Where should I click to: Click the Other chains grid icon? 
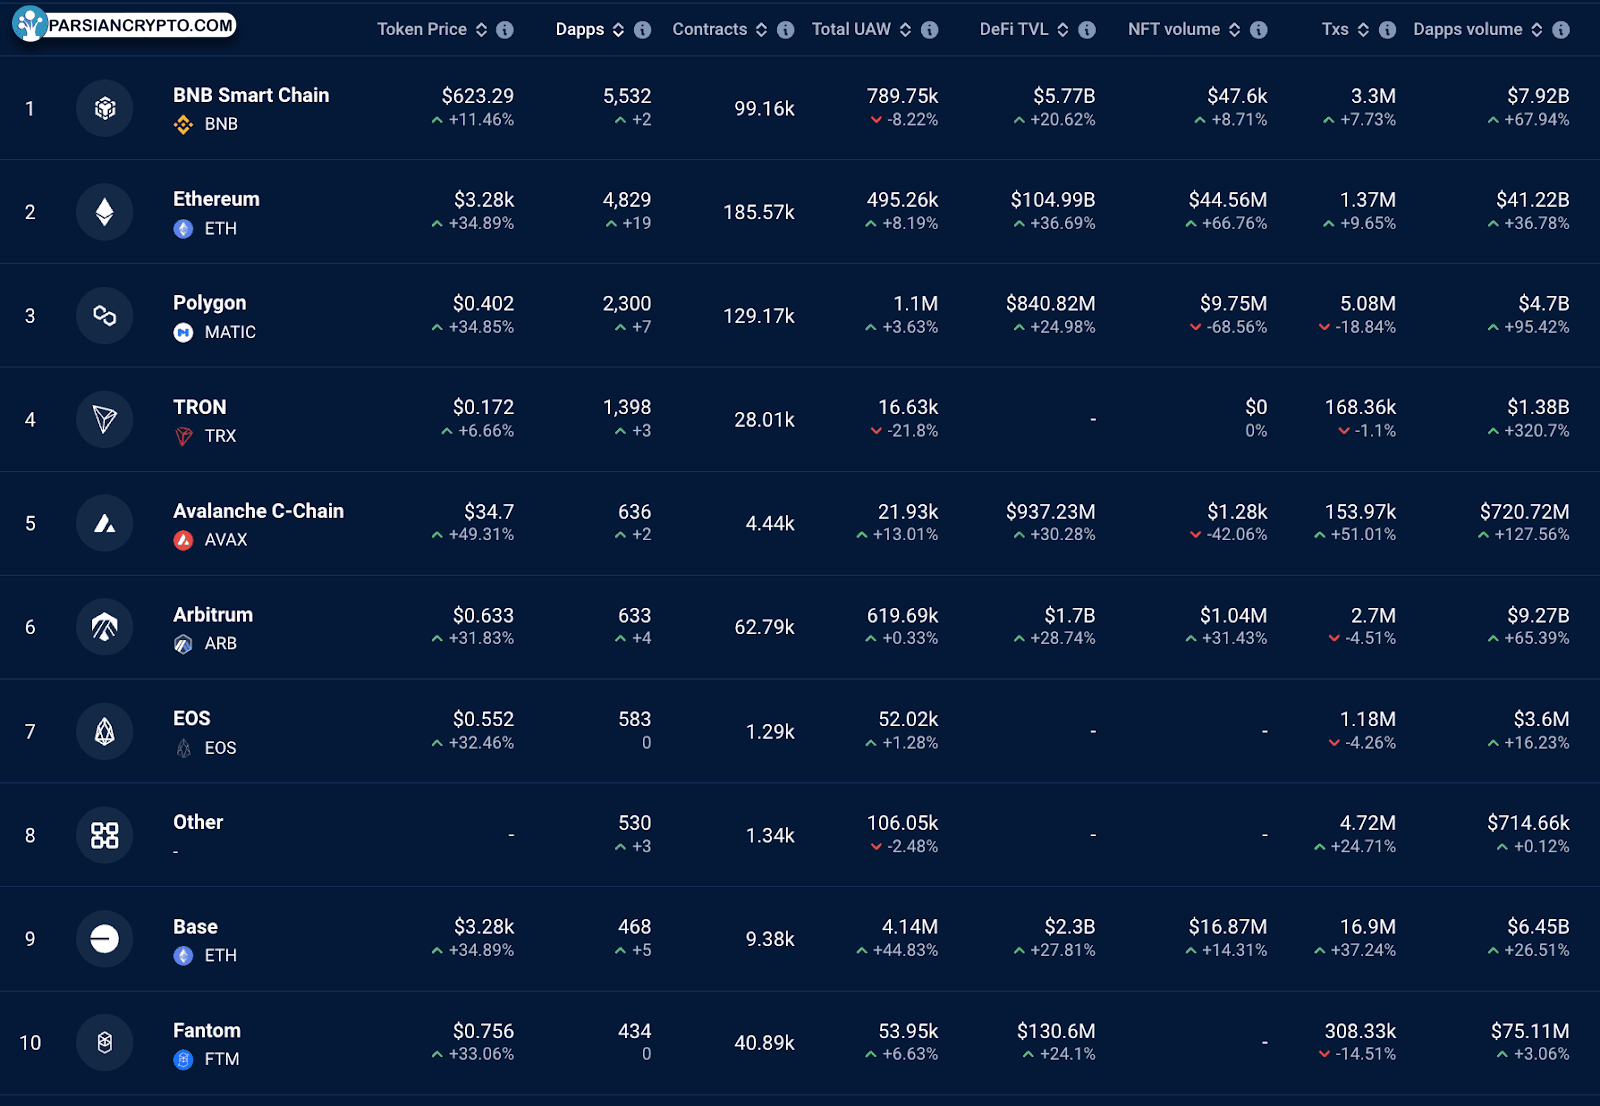pos(105,835)
